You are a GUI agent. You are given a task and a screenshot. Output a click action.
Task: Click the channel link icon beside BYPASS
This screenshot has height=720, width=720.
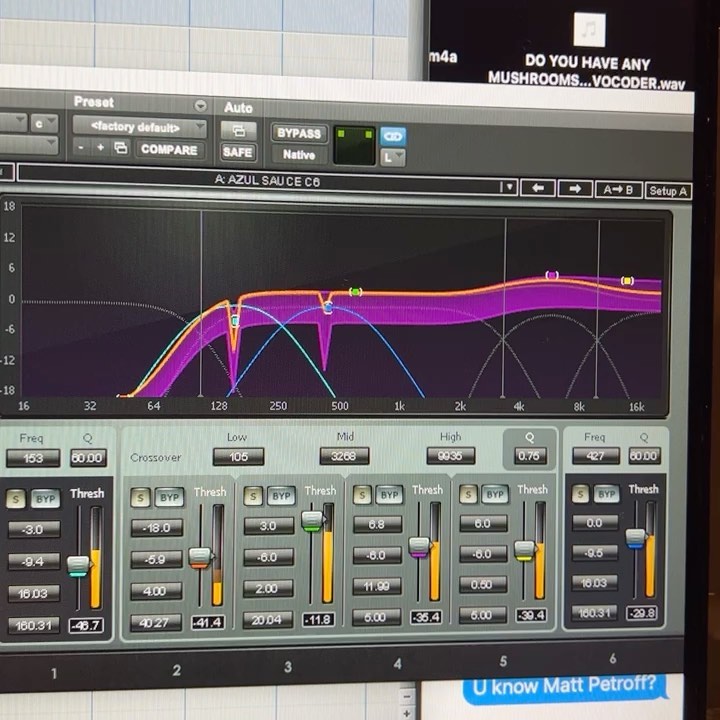(393, 135)
